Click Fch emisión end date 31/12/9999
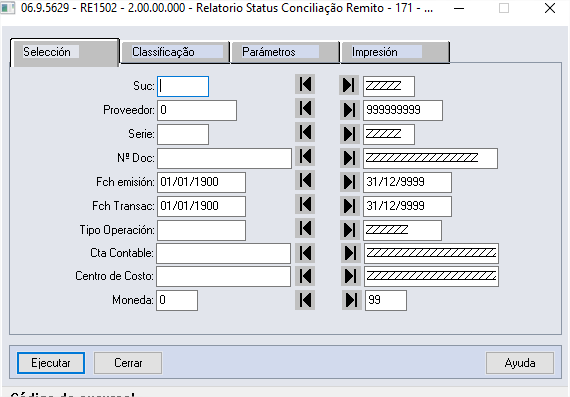 408,183
